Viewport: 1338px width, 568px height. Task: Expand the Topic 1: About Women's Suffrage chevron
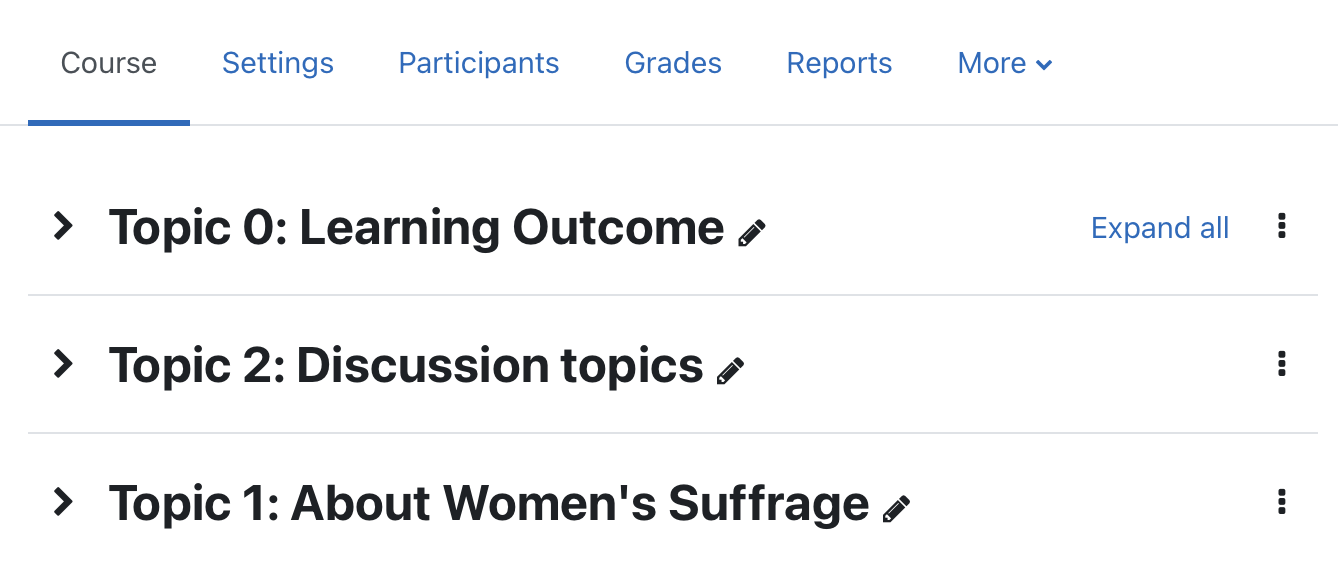click(63, 501)
